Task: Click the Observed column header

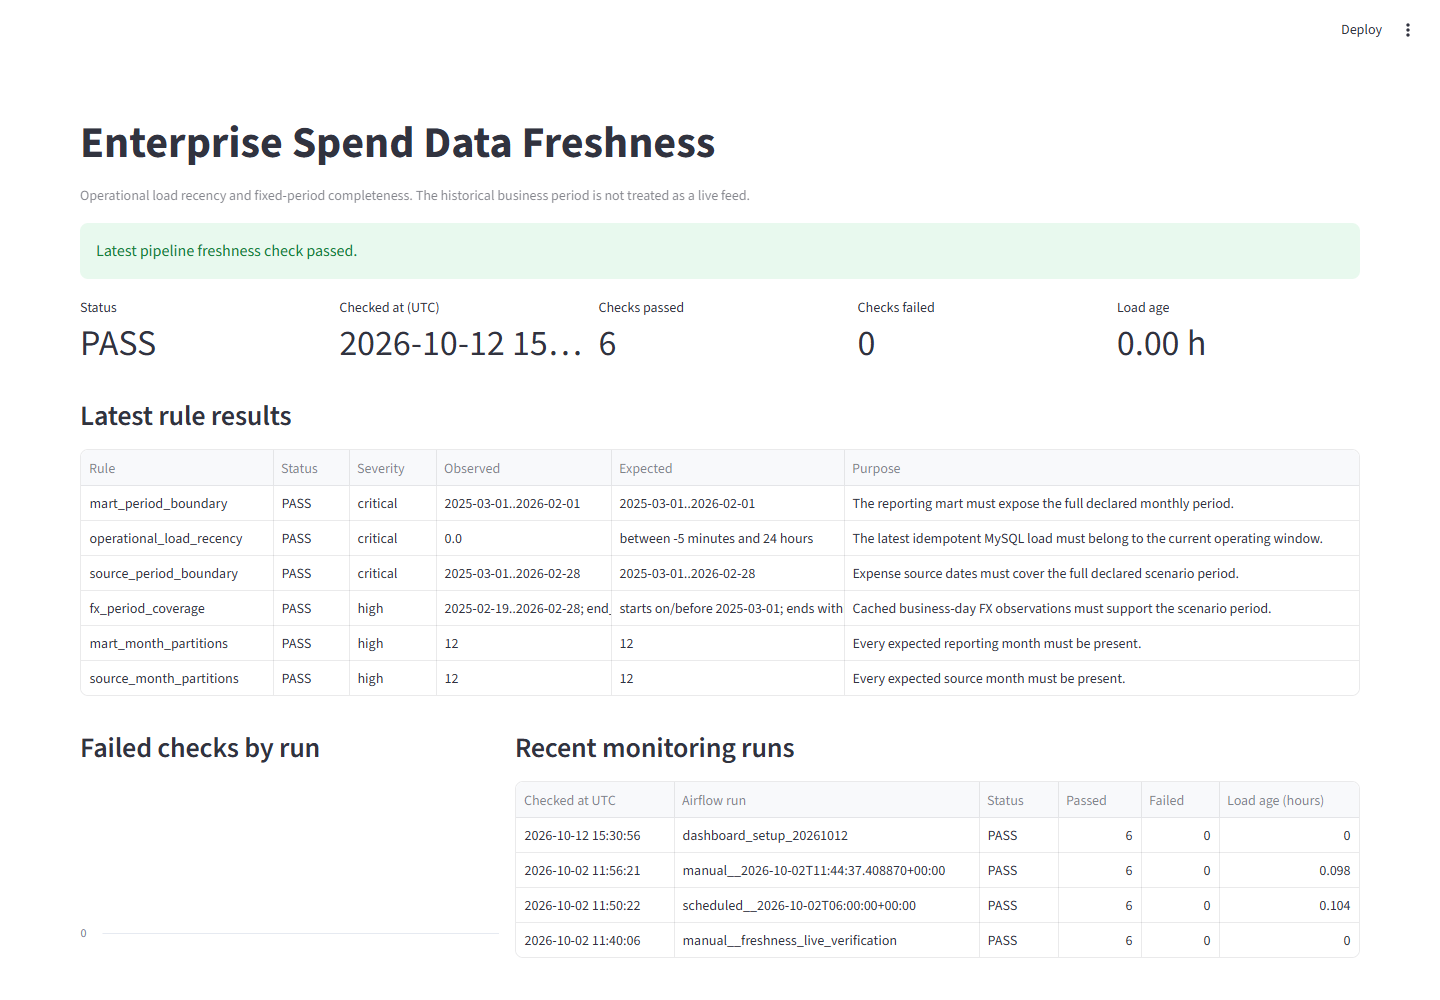Action: pyautogui.click(x=524, y=468)
